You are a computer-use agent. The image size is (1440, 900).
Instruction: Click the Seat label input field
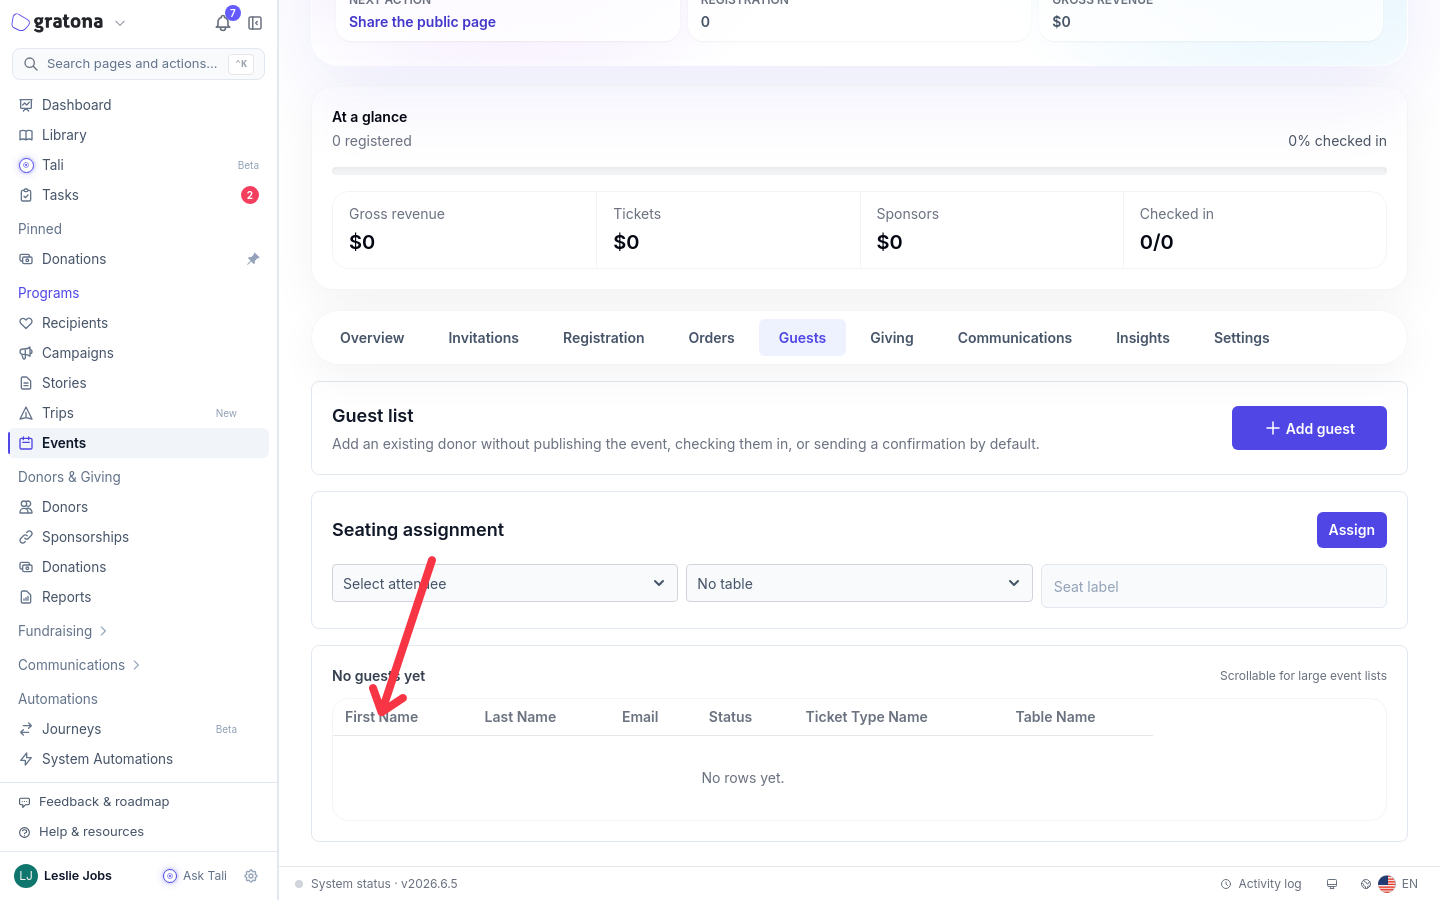point(1213,586)
